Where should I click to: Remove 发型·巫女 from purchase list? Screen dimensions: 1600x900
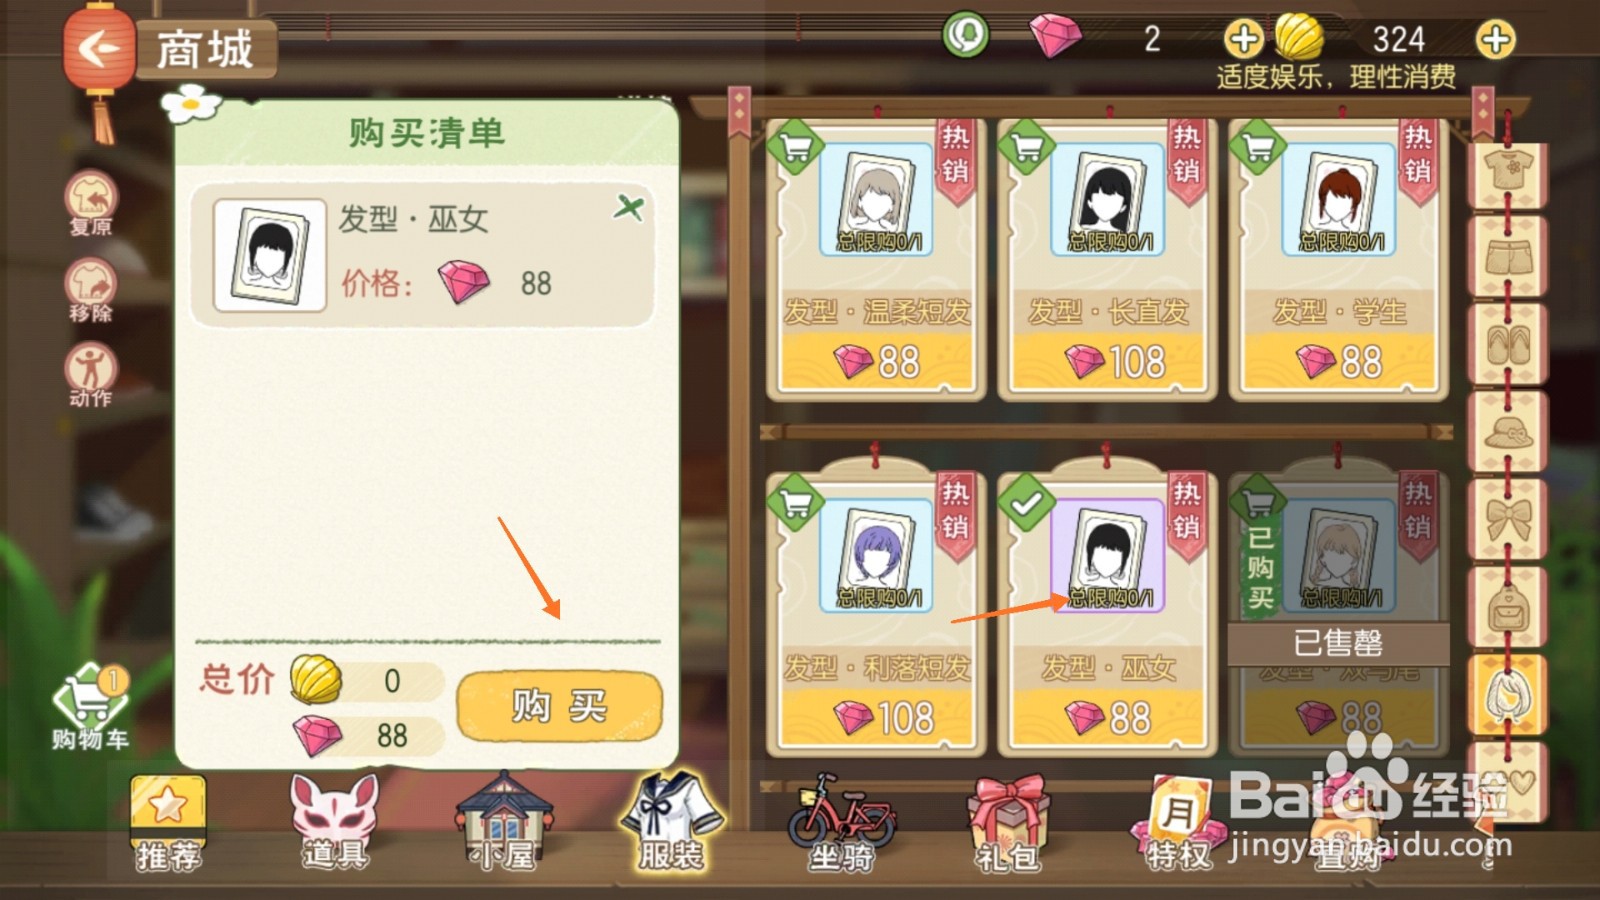[629, 208]
